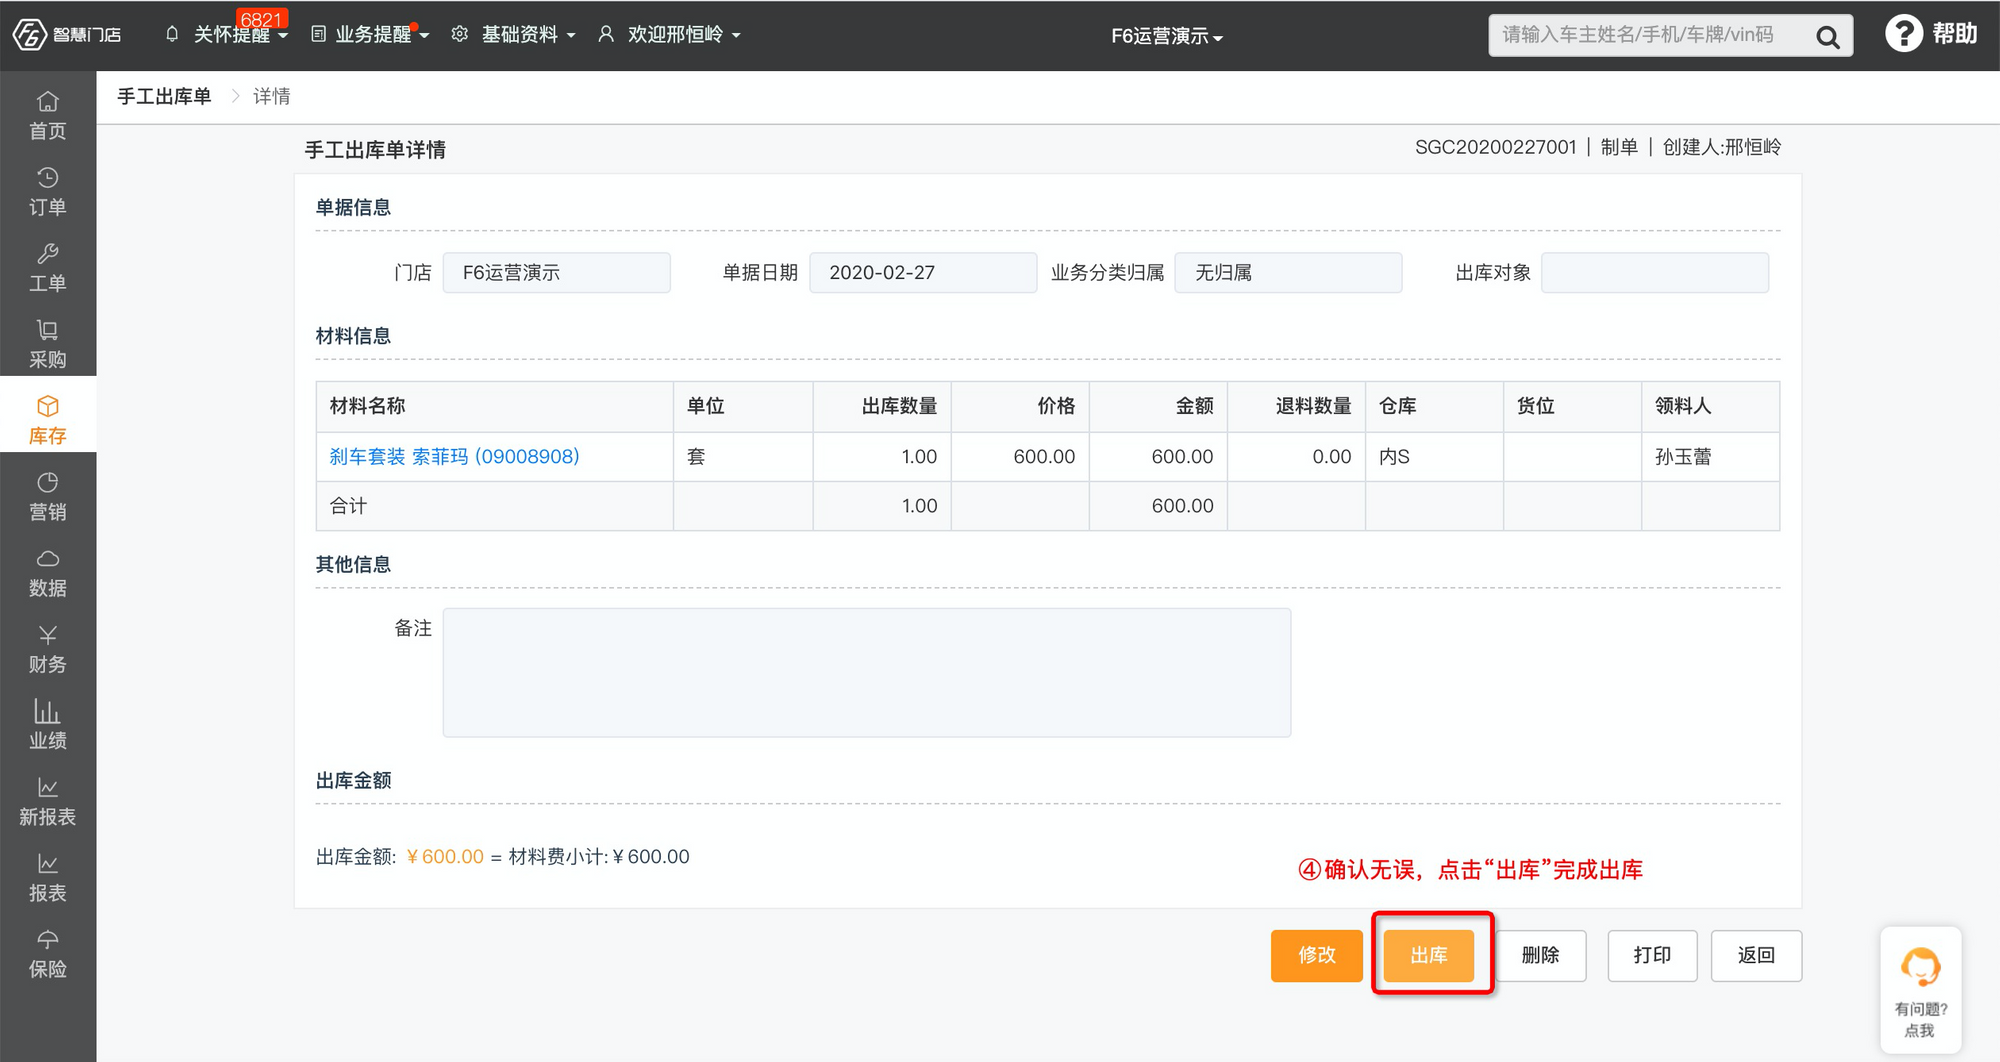Click the 修改 edit button
This screenshot has height=1062, width=2000.
1317,955
